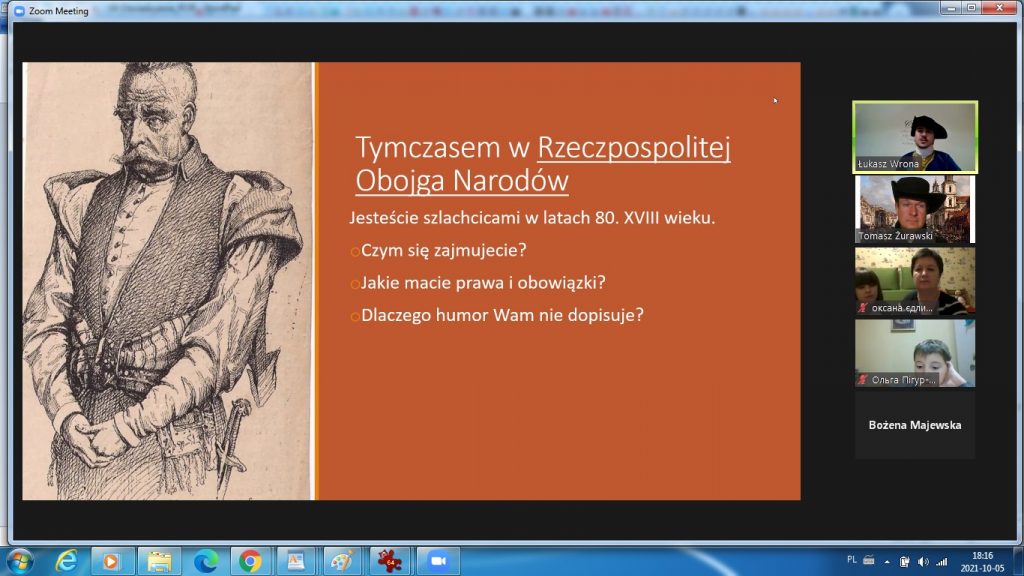Open the clock showing 18:16
This screenshot has height=576, width=1024.
[x=982, y=561]
